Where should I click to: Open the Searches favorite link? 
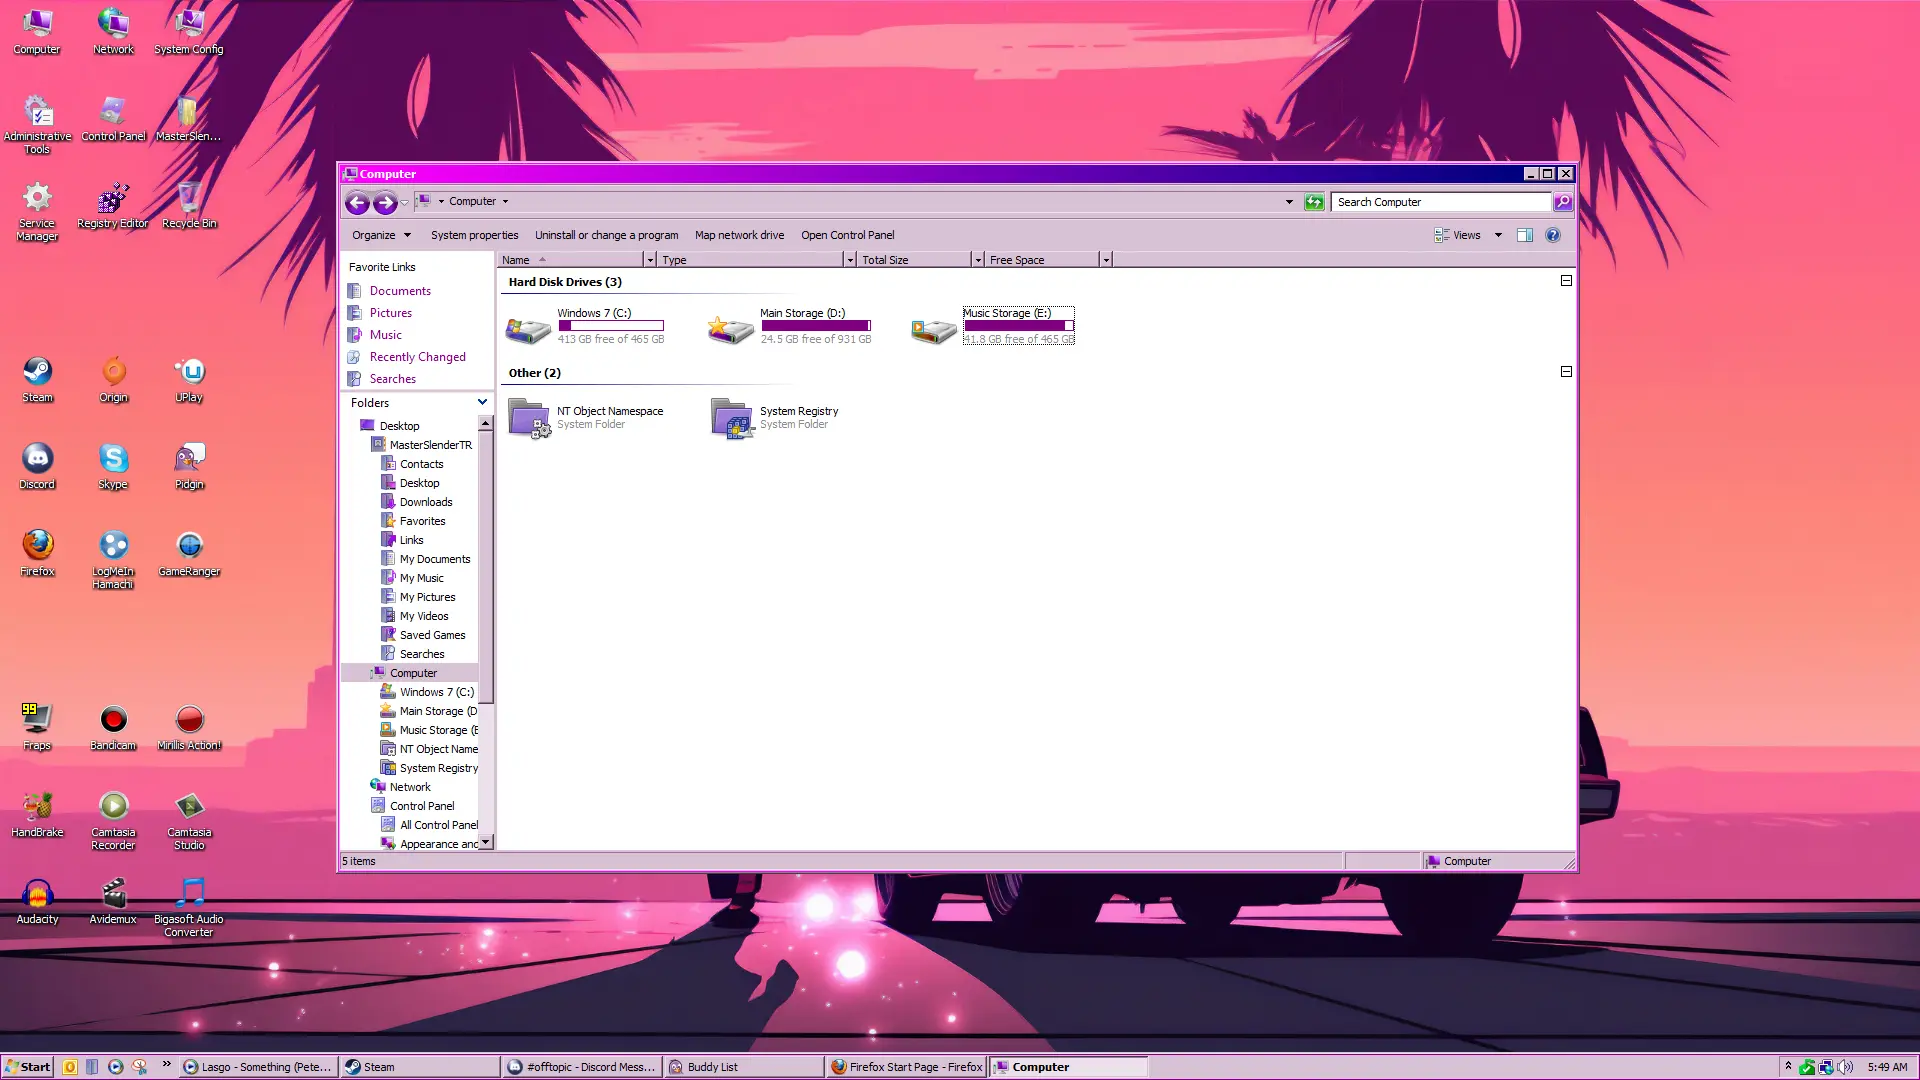(x=392, y=379)
